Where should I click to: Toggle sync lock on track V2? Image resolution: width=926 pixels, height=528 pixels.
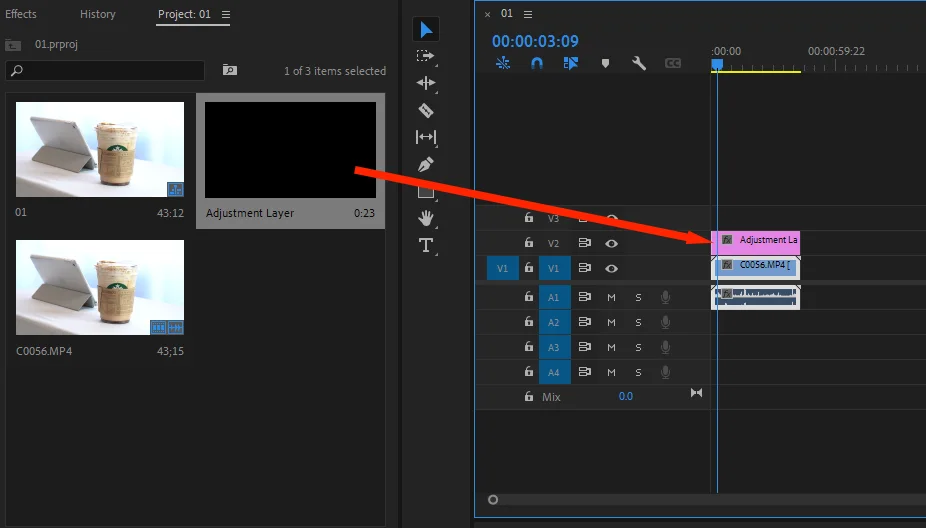[585, 243]
